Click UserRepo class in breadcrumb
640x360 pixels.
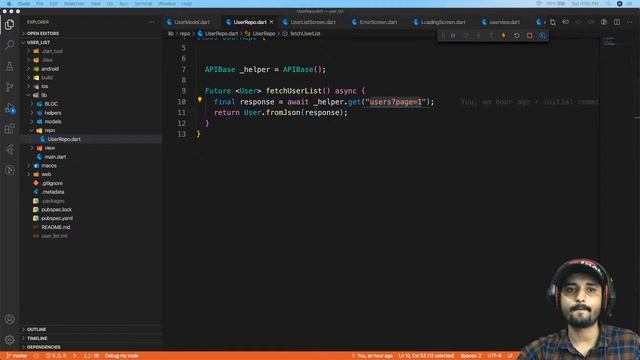[260, 34]
